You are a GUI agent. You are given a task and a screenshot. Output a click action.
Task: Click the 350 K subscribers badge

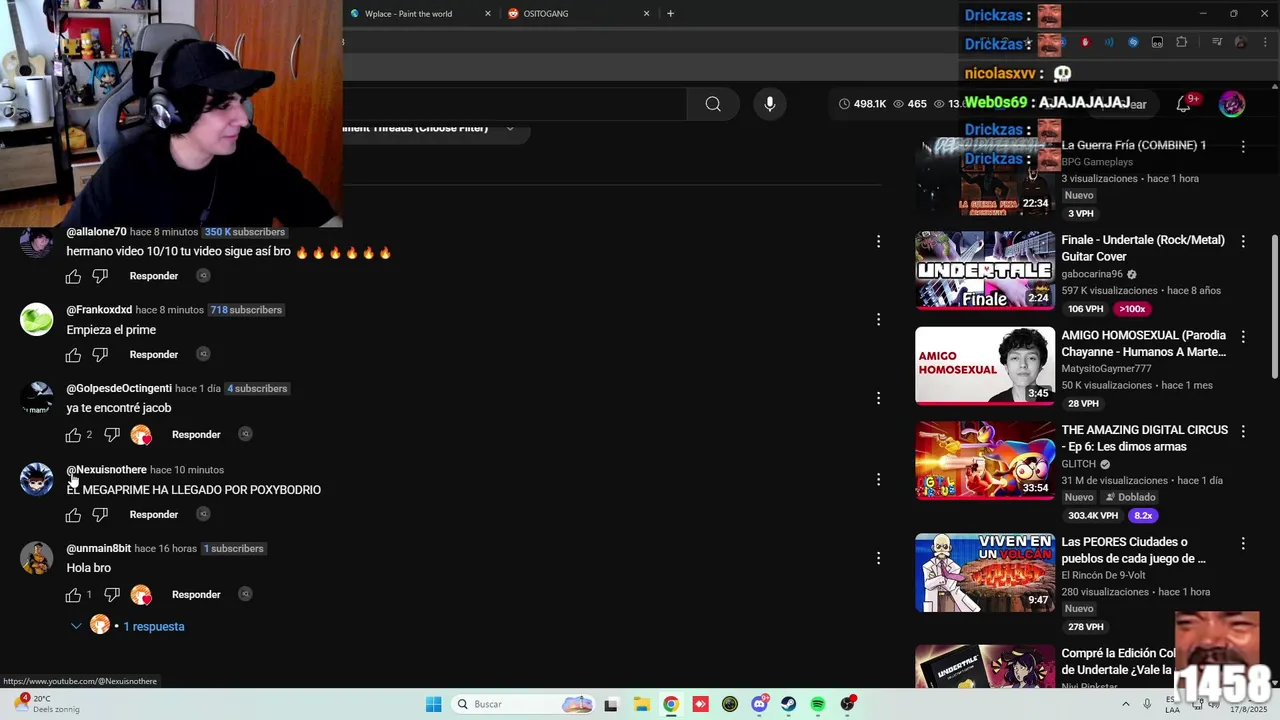[245, 232]
